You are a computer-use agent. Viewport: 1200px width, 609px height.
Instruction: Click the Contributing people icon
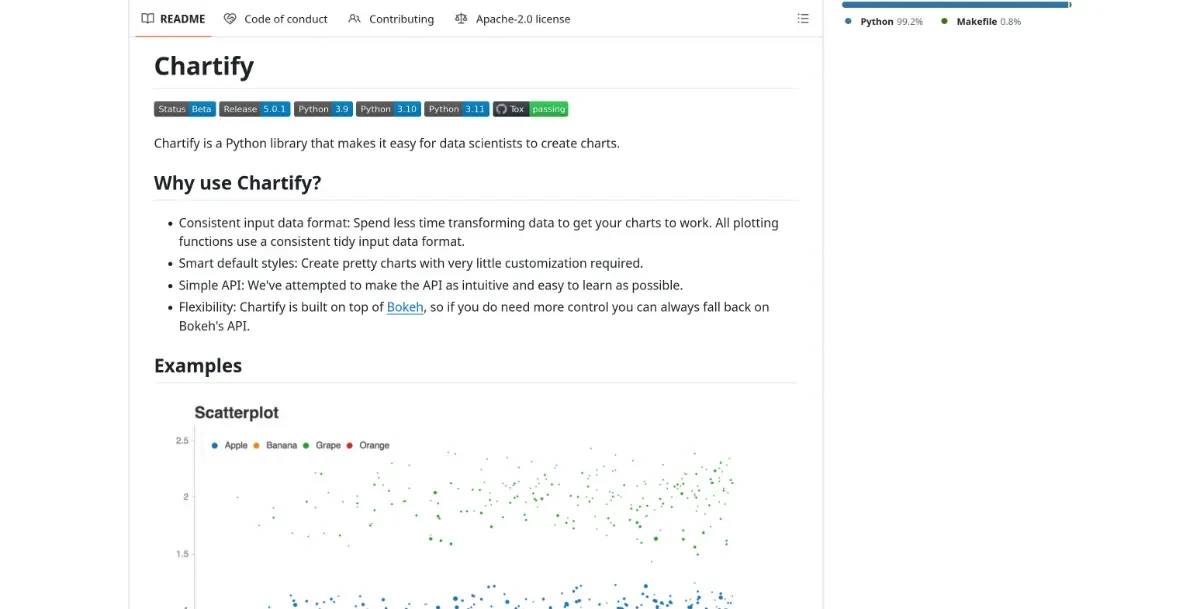(x=354, y=19)
